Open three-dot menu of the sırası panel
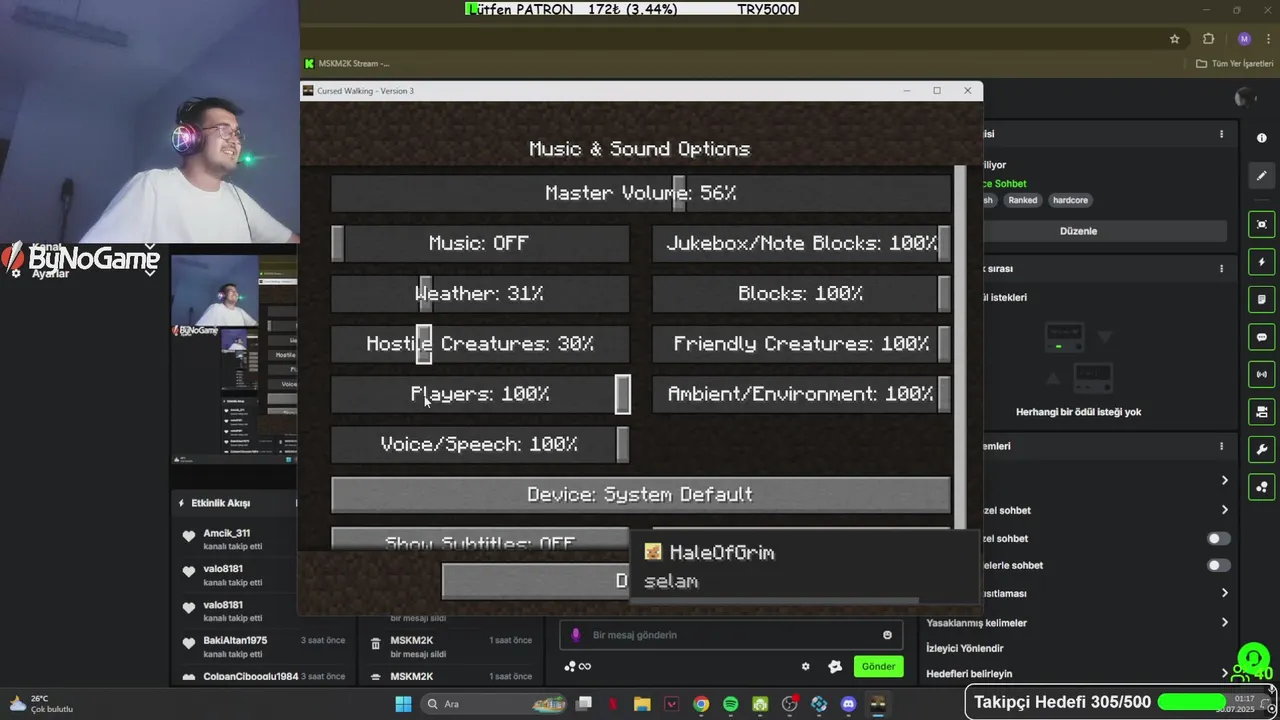Screen dimensions: 1280x720 pos(1221,269)
